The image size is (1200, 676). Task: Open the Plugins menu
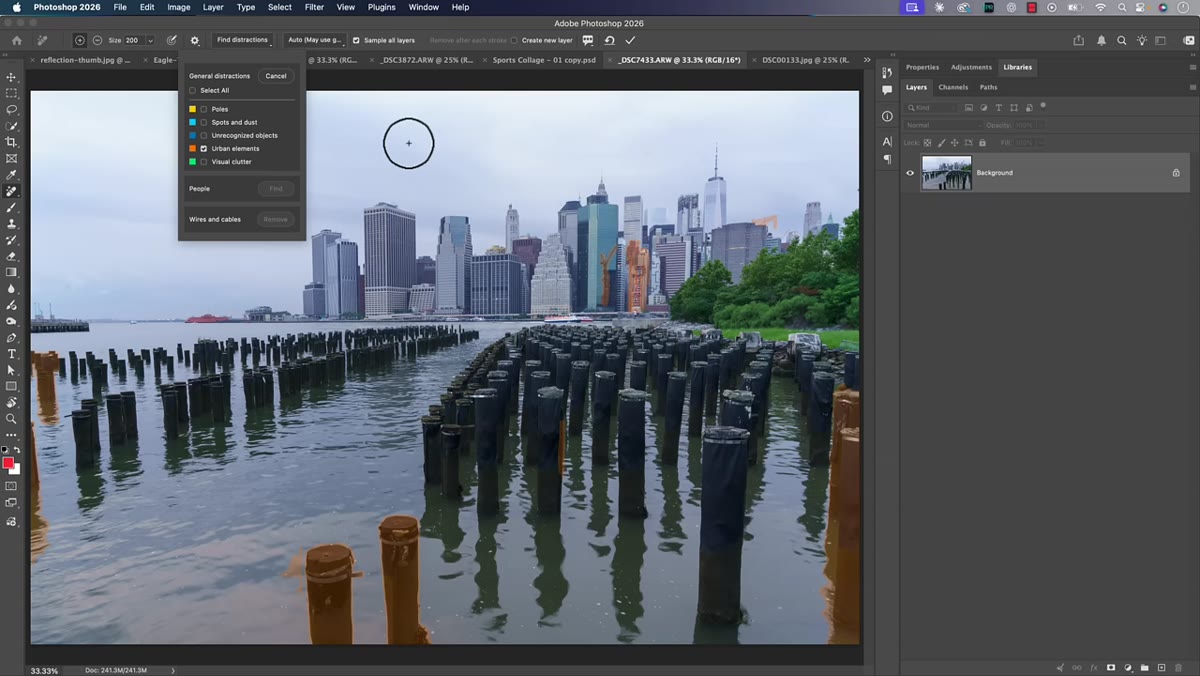tap(381, 7)
